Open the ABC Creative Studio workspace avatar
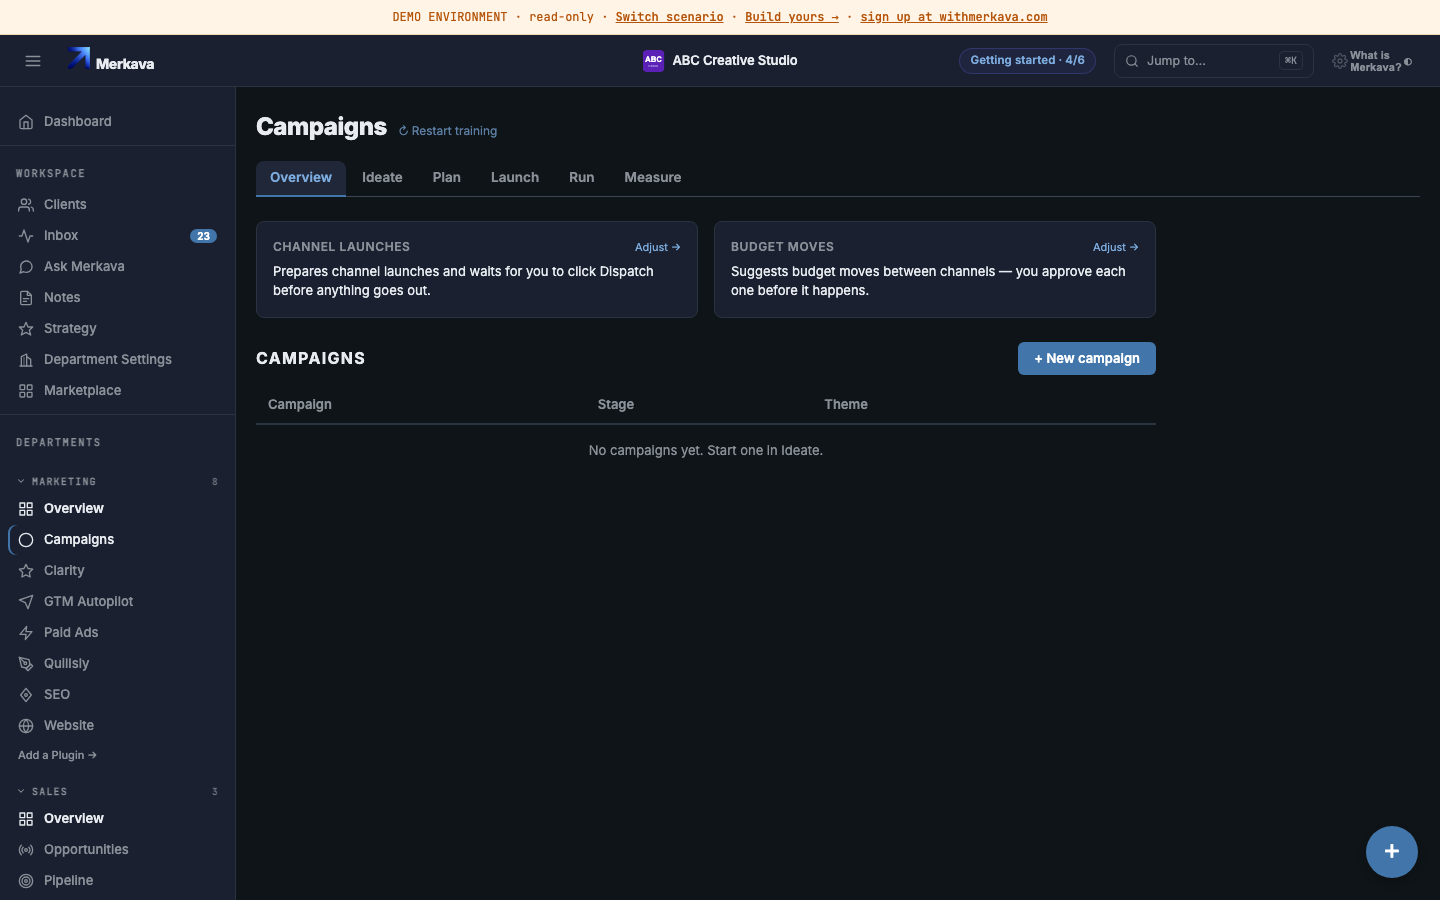 click(653, 61)
